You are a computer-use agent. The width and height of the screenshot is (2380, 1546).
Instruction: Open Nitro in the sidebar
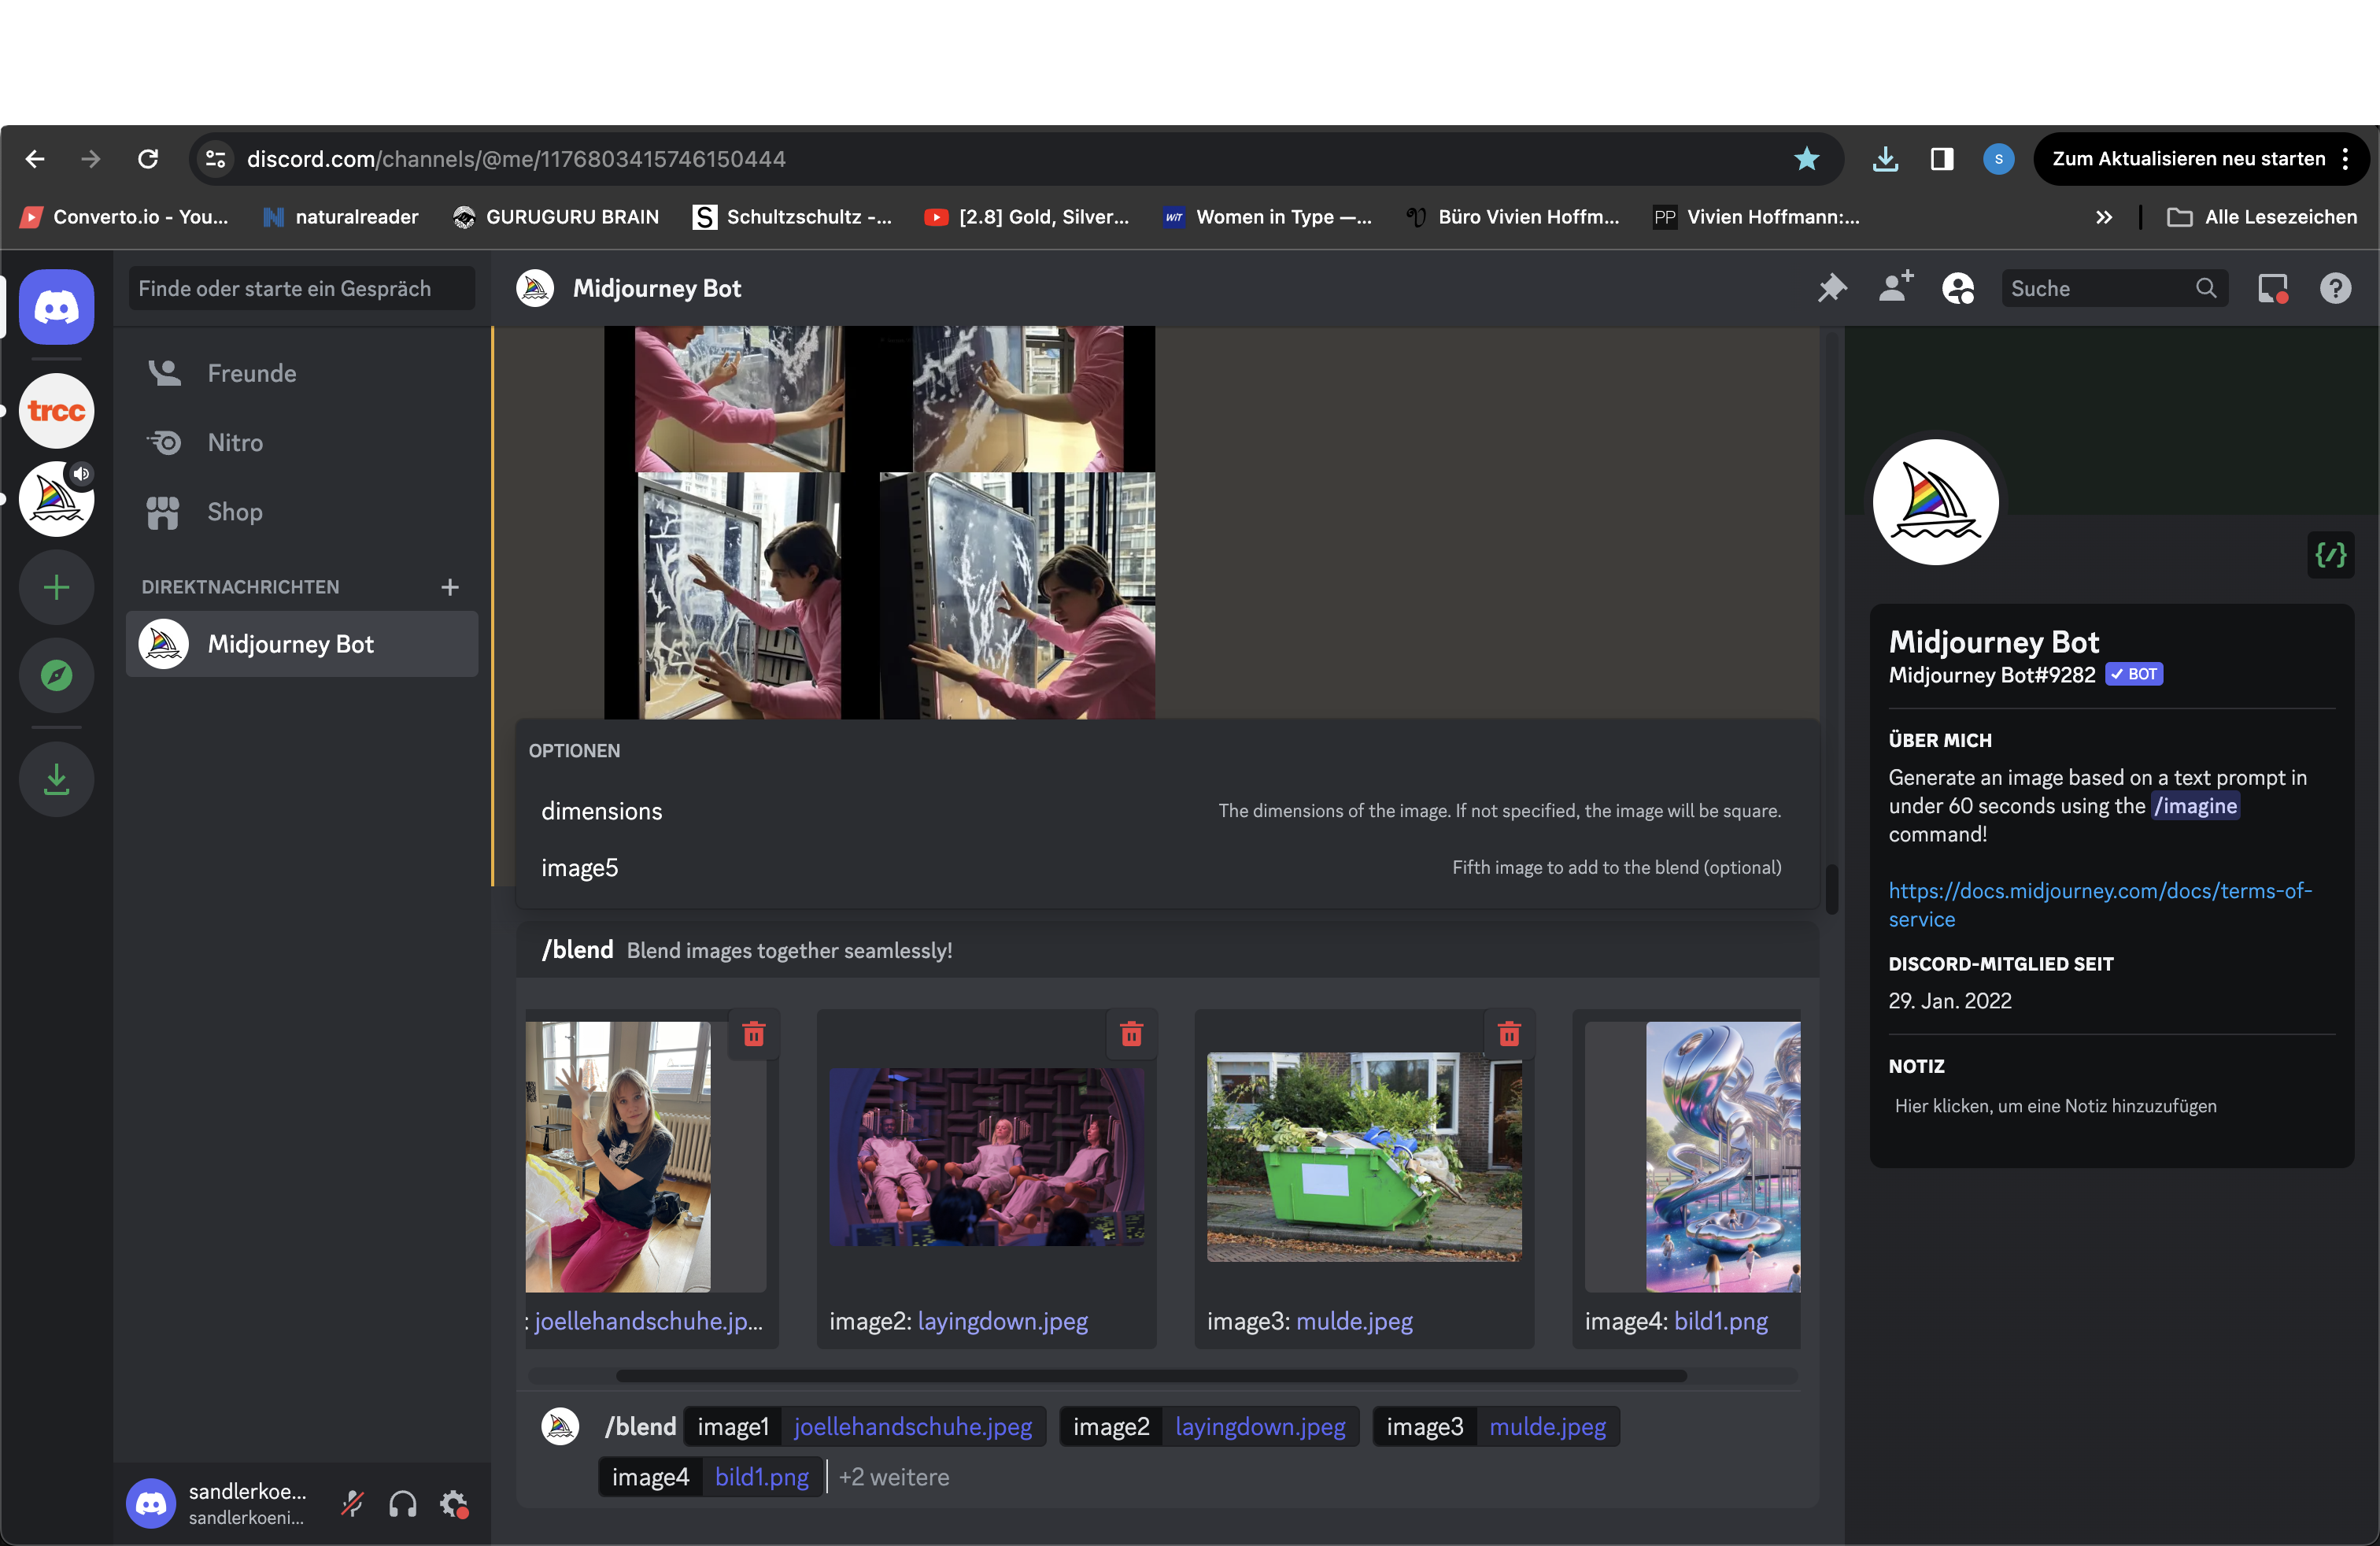click(301, 442)
